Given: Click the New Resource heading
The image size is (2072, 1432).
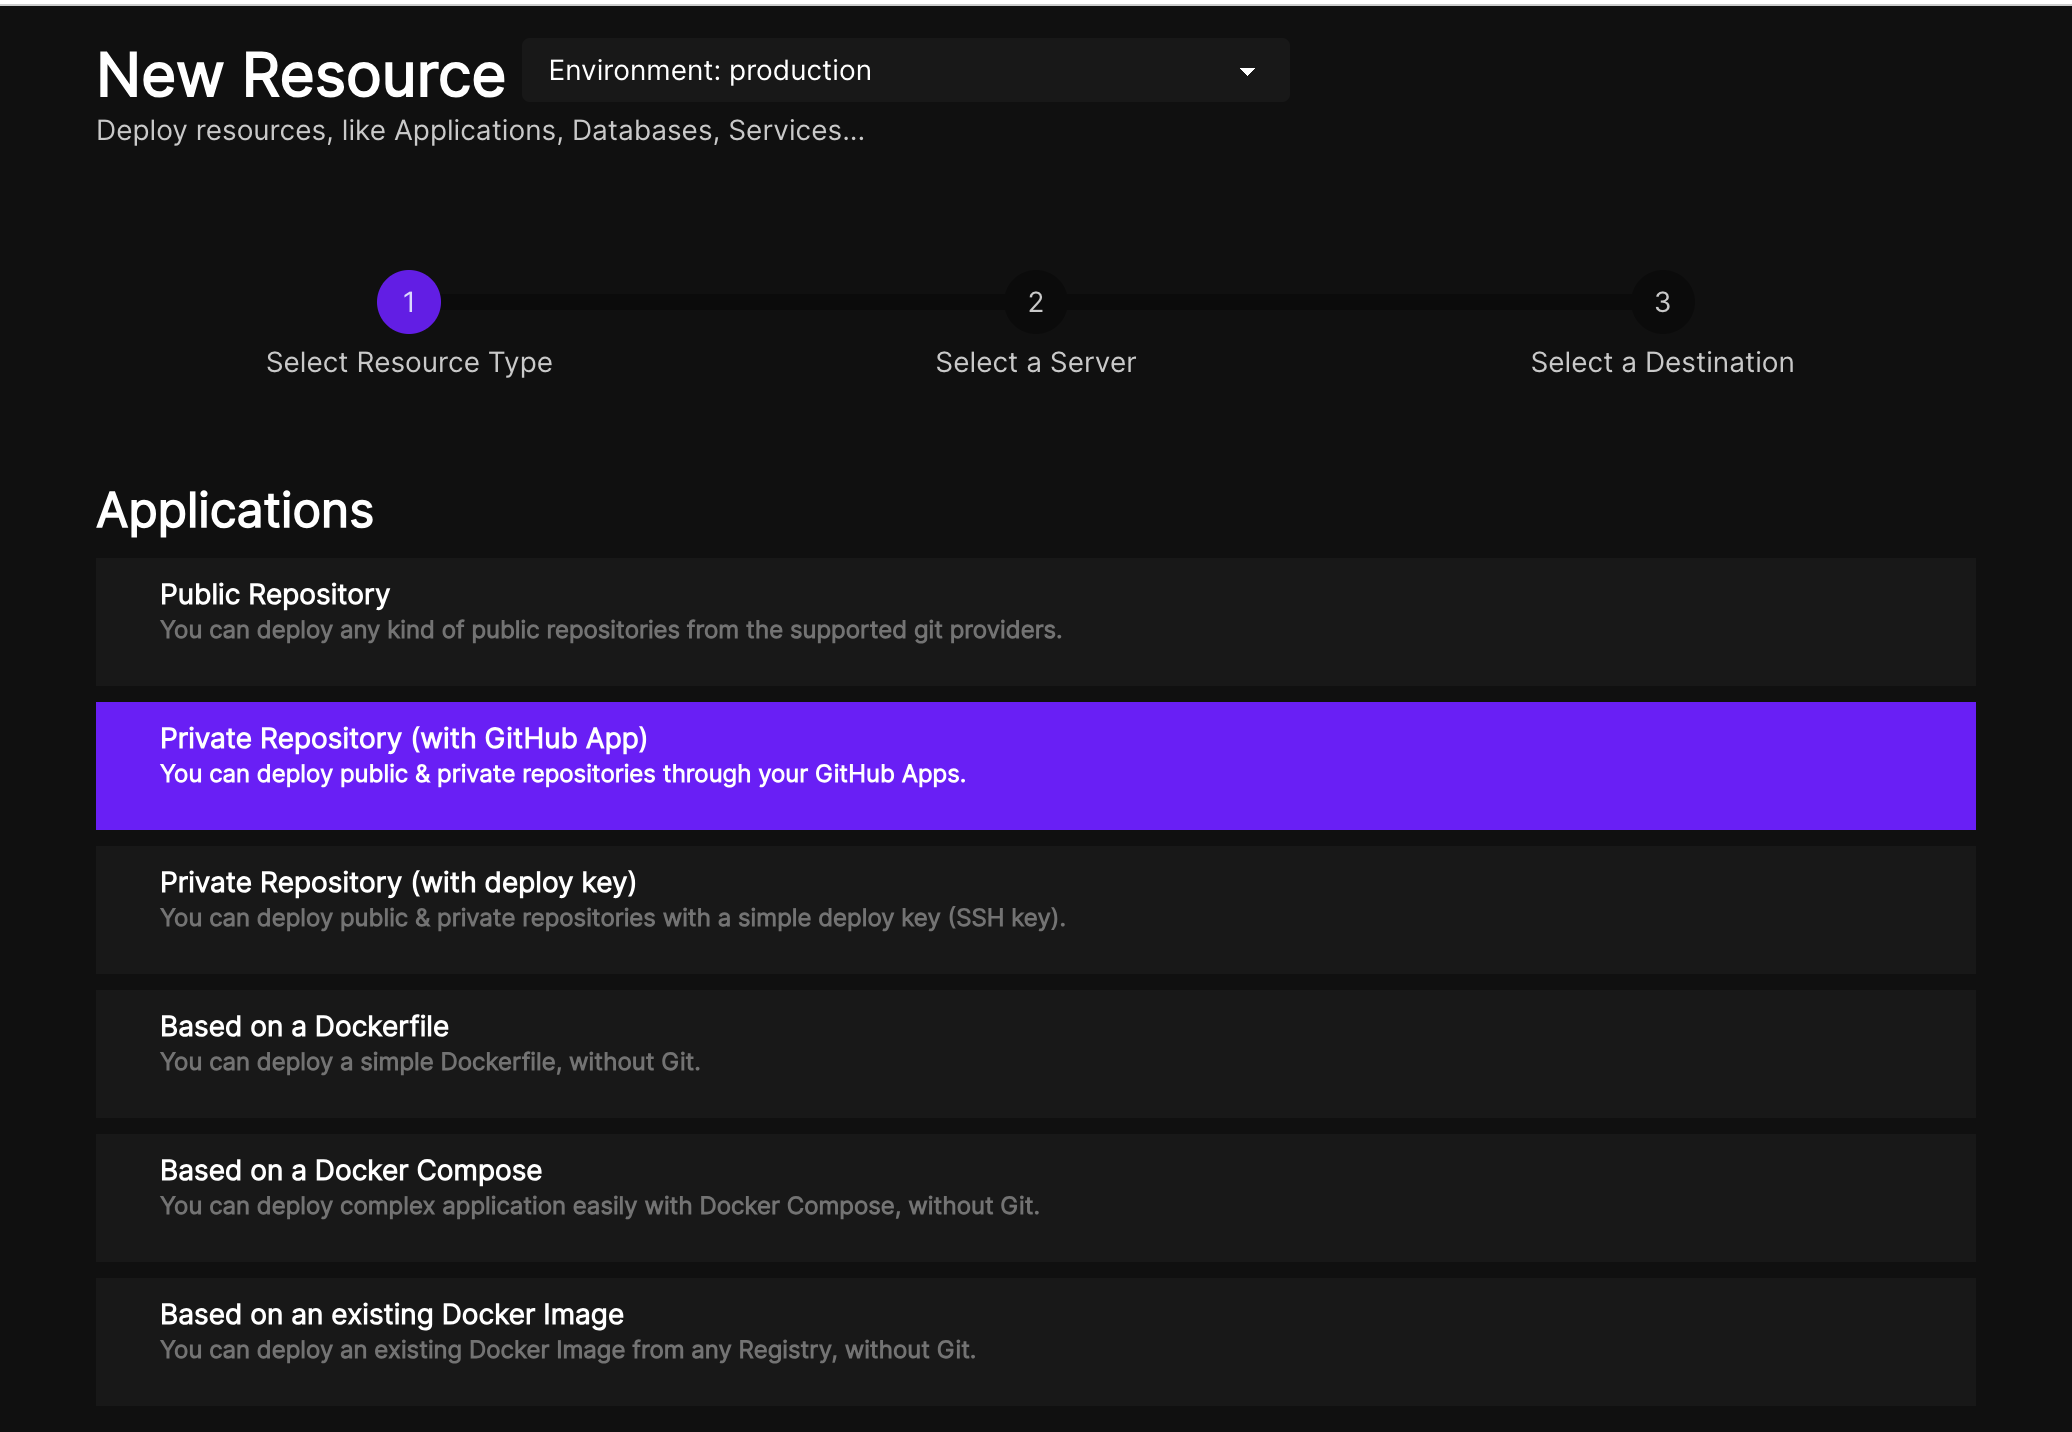Looking at the screenshot, I should click(x=300, y=75).
